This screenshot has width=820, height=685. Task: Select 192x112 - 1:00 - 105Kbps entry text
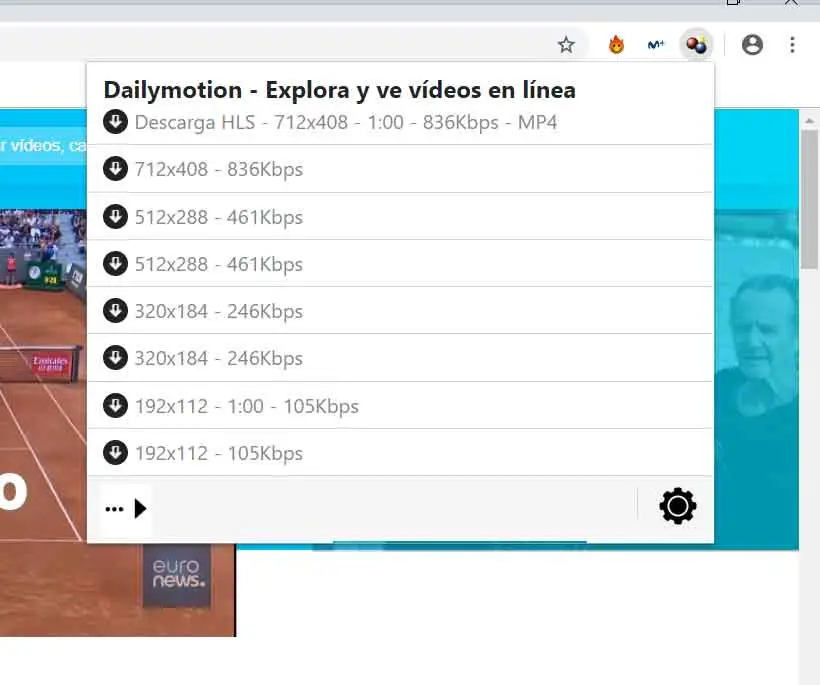tap(247, 407)
